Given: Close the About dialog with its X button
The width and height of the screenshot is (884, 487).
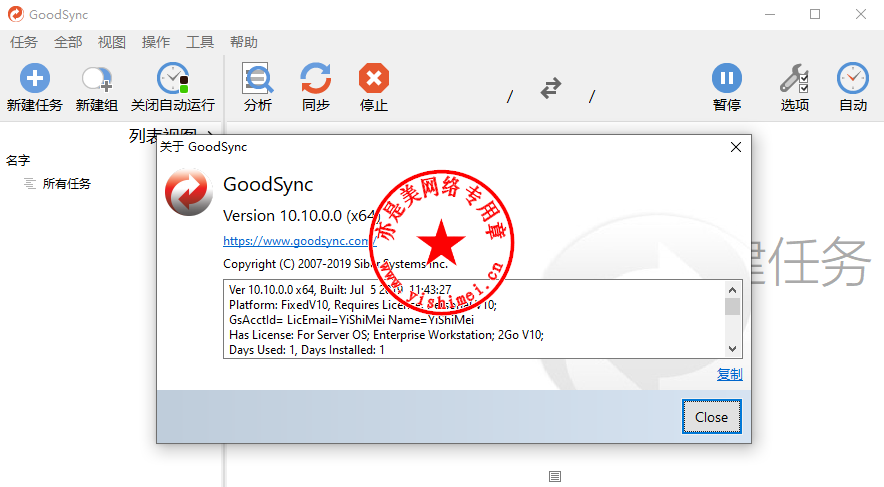Looking at the screenshot, I should point(736,147).
